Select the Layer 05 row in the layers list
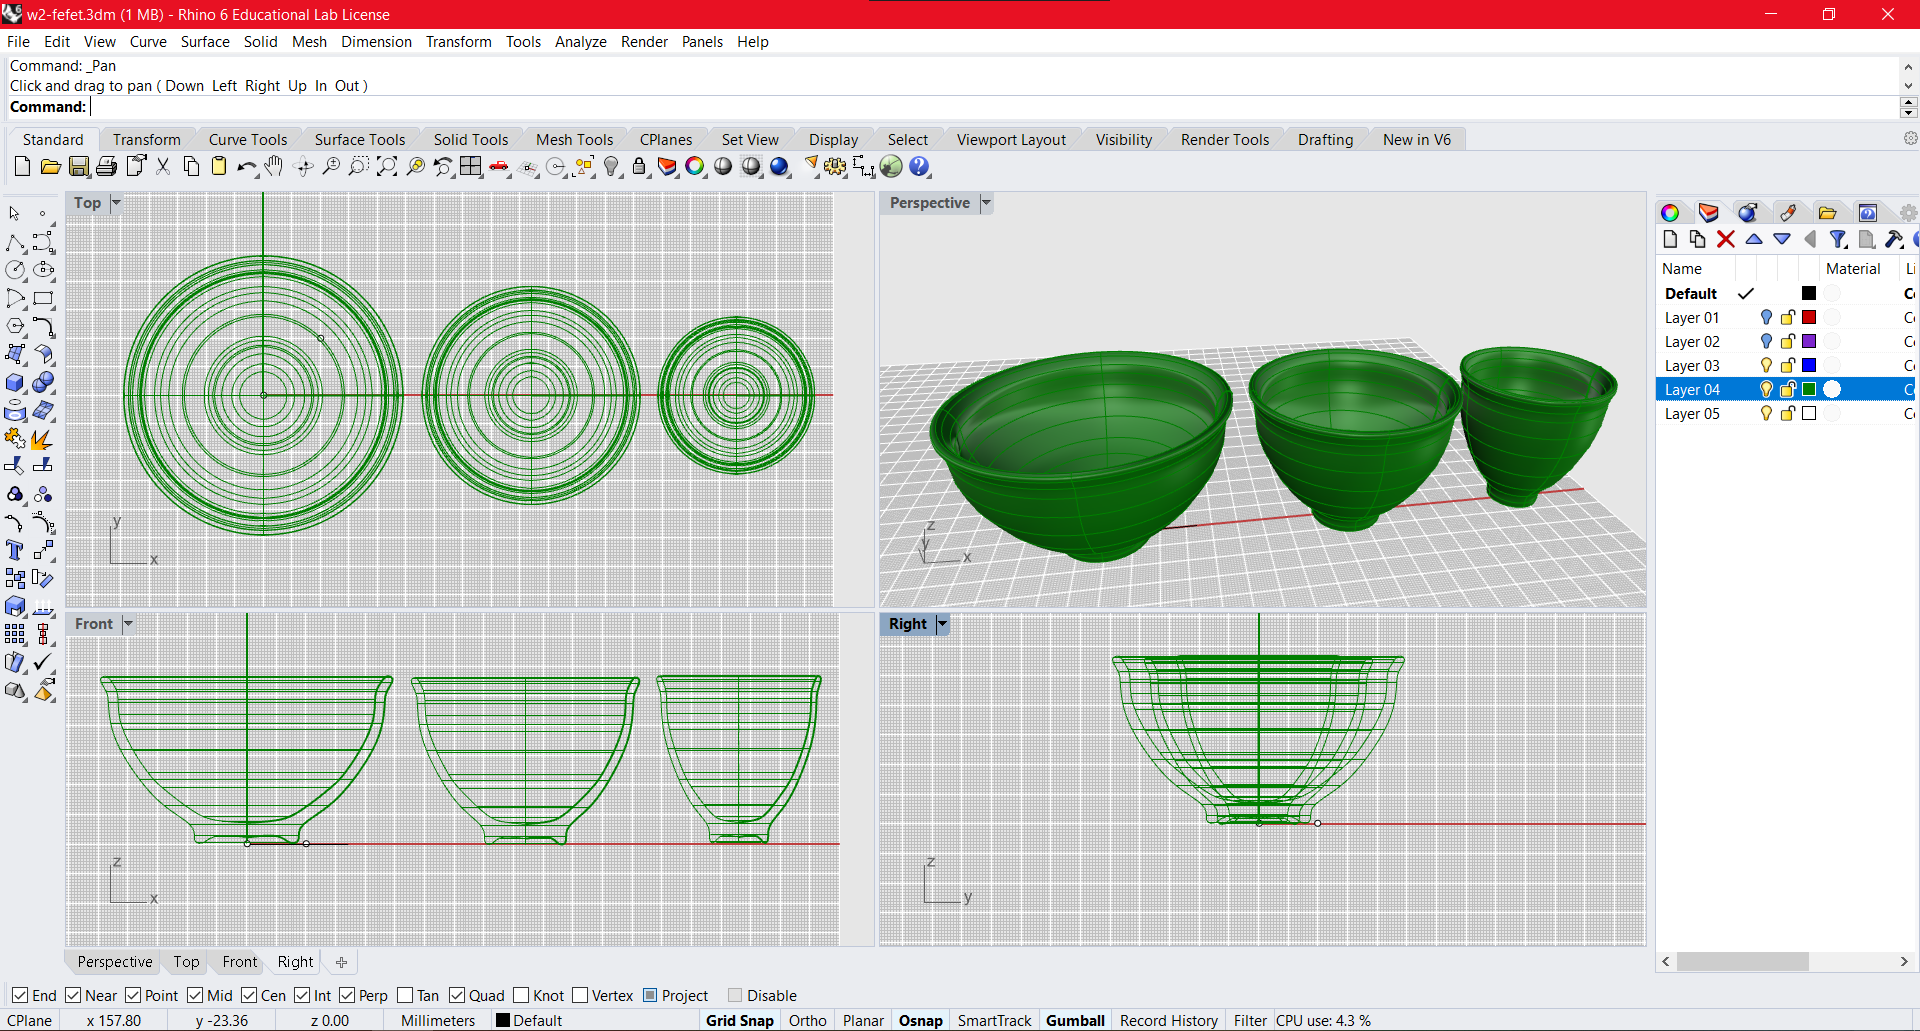The height and width of the screenshot is (1031, 1920). (x=1787, y=413)
